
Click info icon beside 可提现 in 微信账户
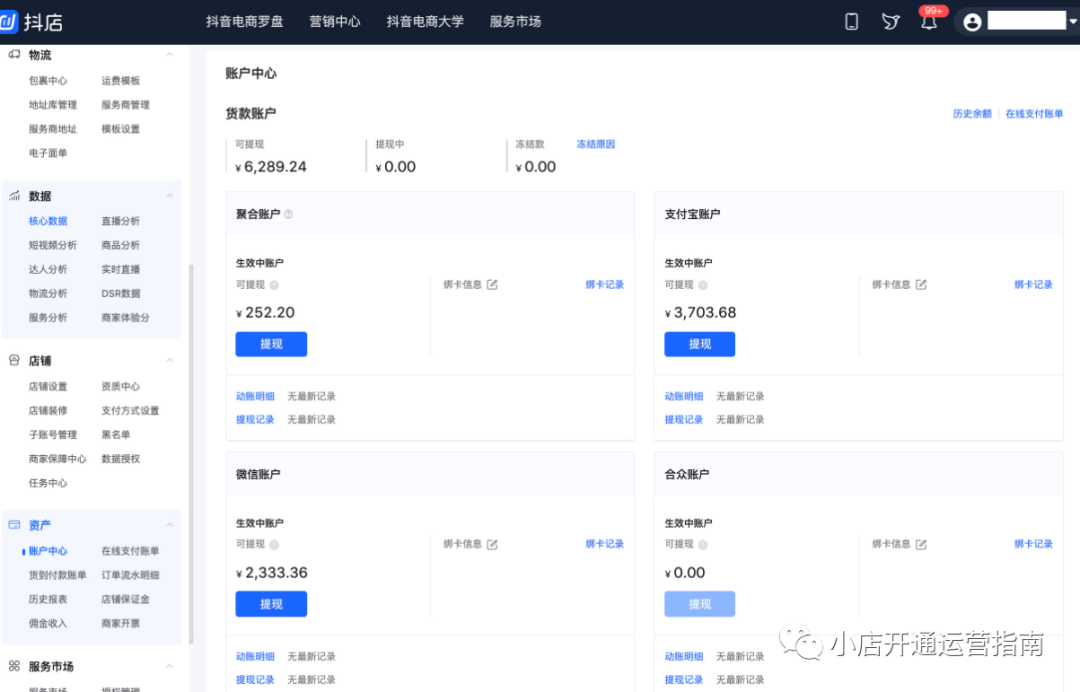[x=274, y=545]
